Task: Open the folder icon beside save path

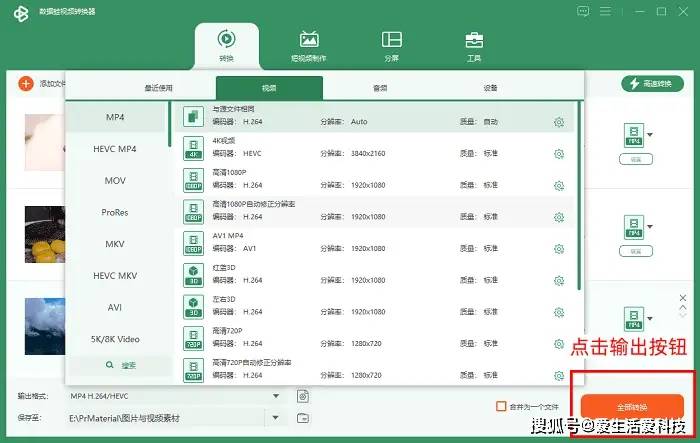Action: [303, 417]
